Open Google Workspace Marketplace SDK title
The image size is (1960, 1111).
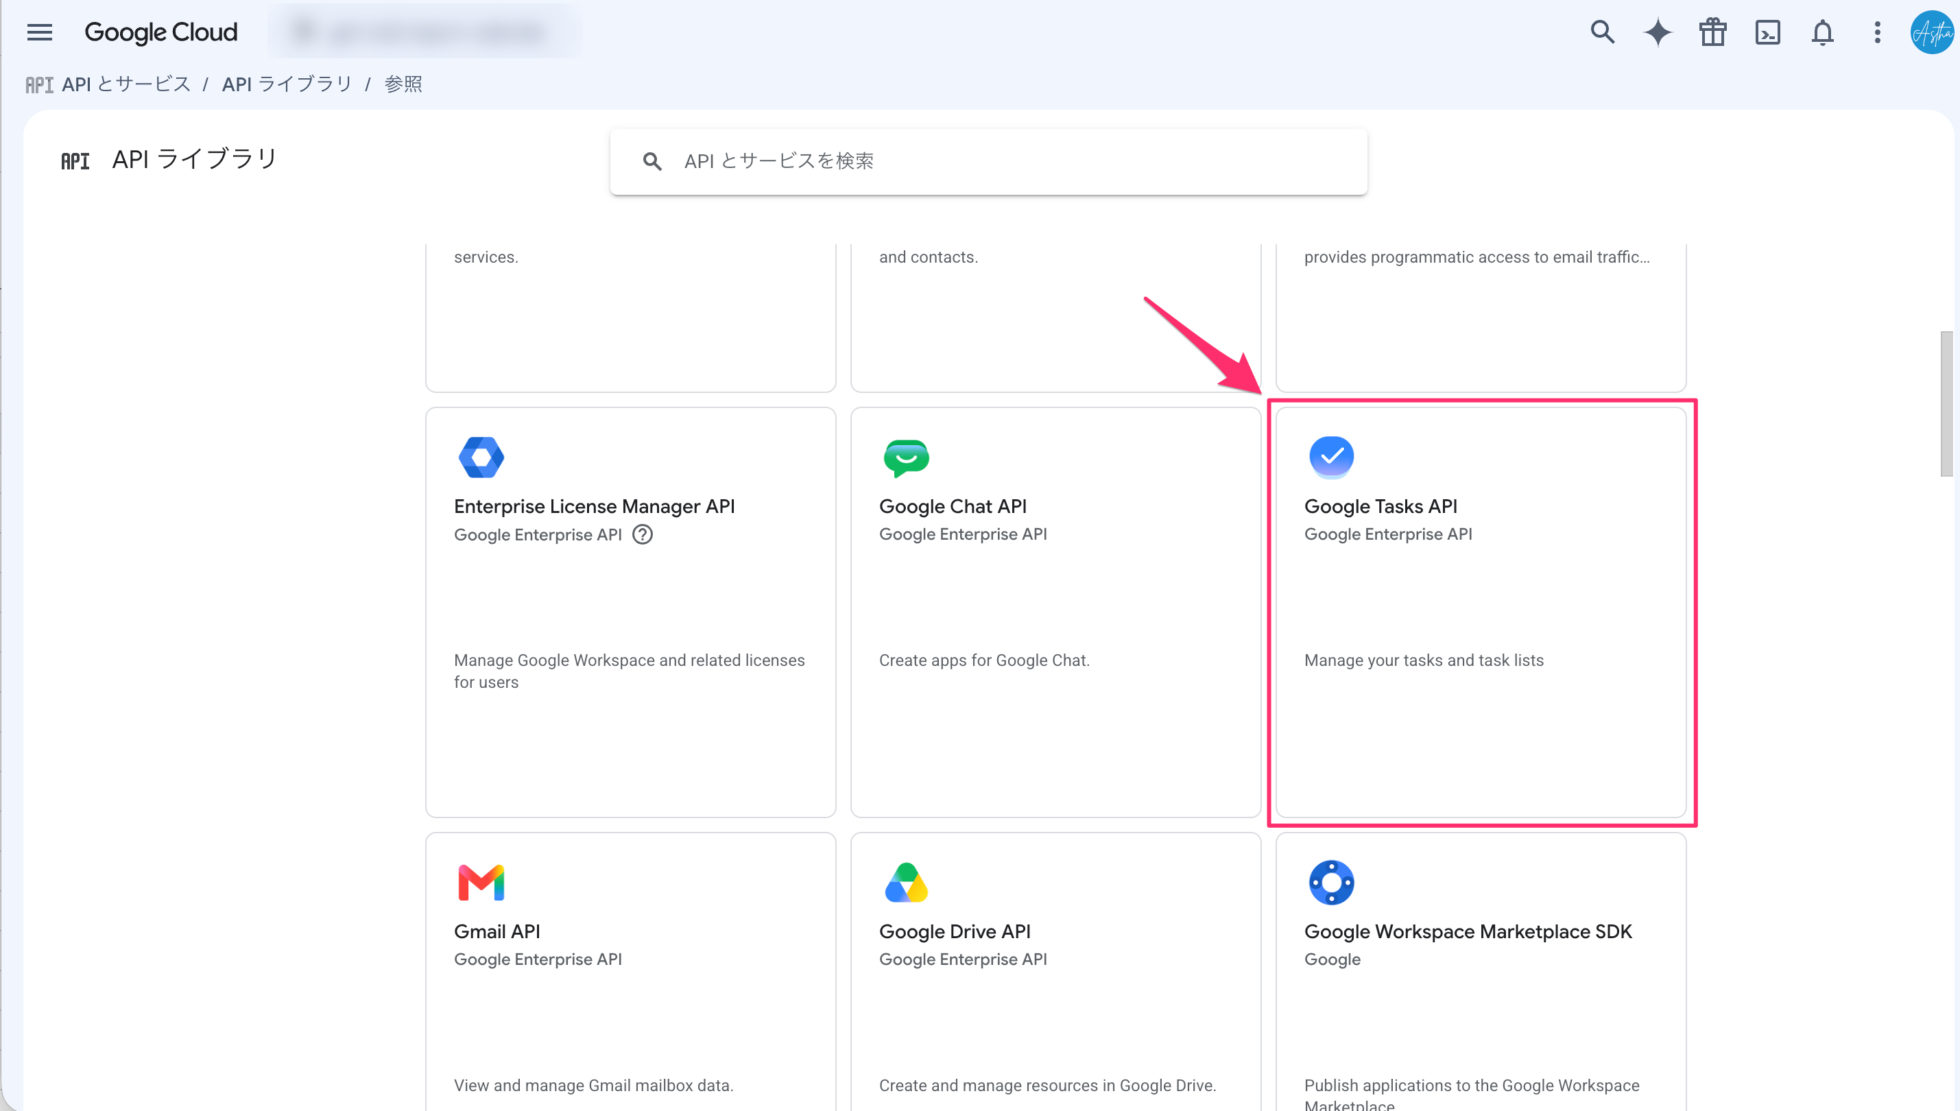(1468, 931)
